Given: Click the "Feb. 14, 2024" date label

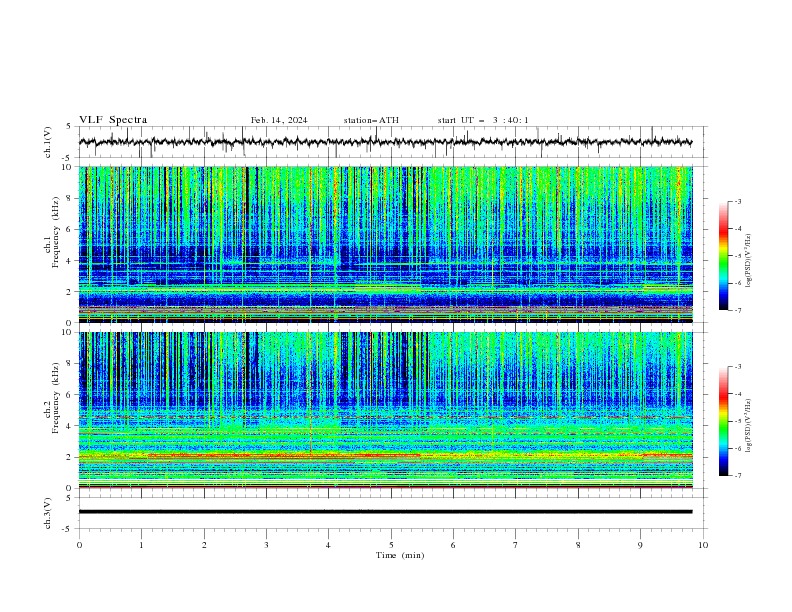Looking at the screenshot, I should pos(279,120).
